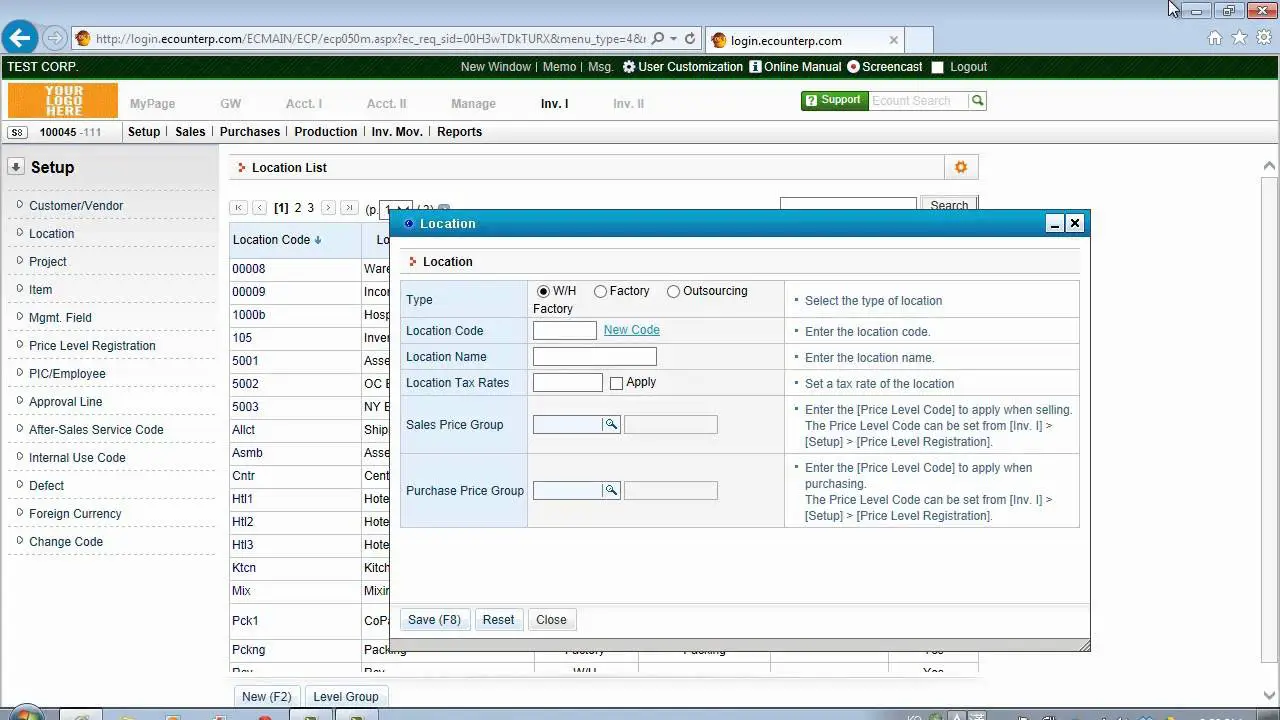The image size is (1280, 720).
Task: Open Location in the Setup sidebar
Action: [51, 234]
